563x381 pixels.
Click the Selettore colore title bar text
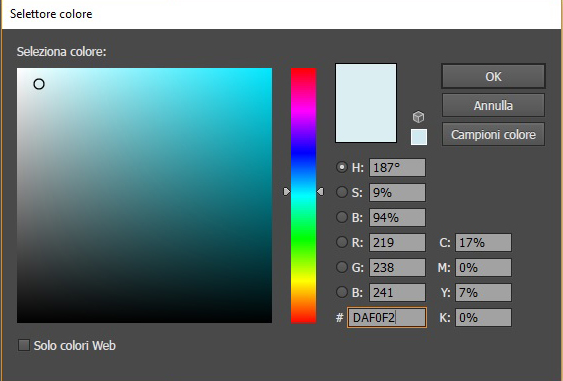tap(51, 14)
